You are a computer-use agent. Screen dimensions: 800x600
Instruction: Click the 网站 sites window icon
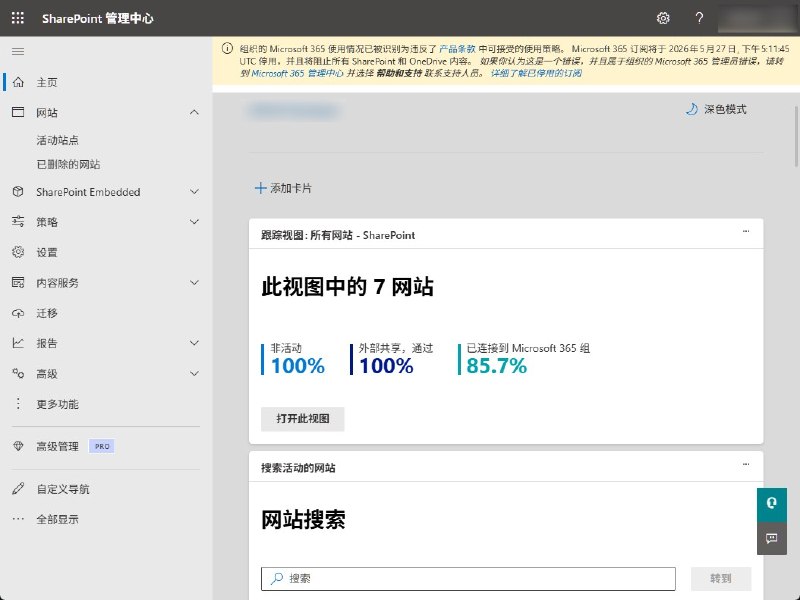pyautogui.click(x=18, y=112)
